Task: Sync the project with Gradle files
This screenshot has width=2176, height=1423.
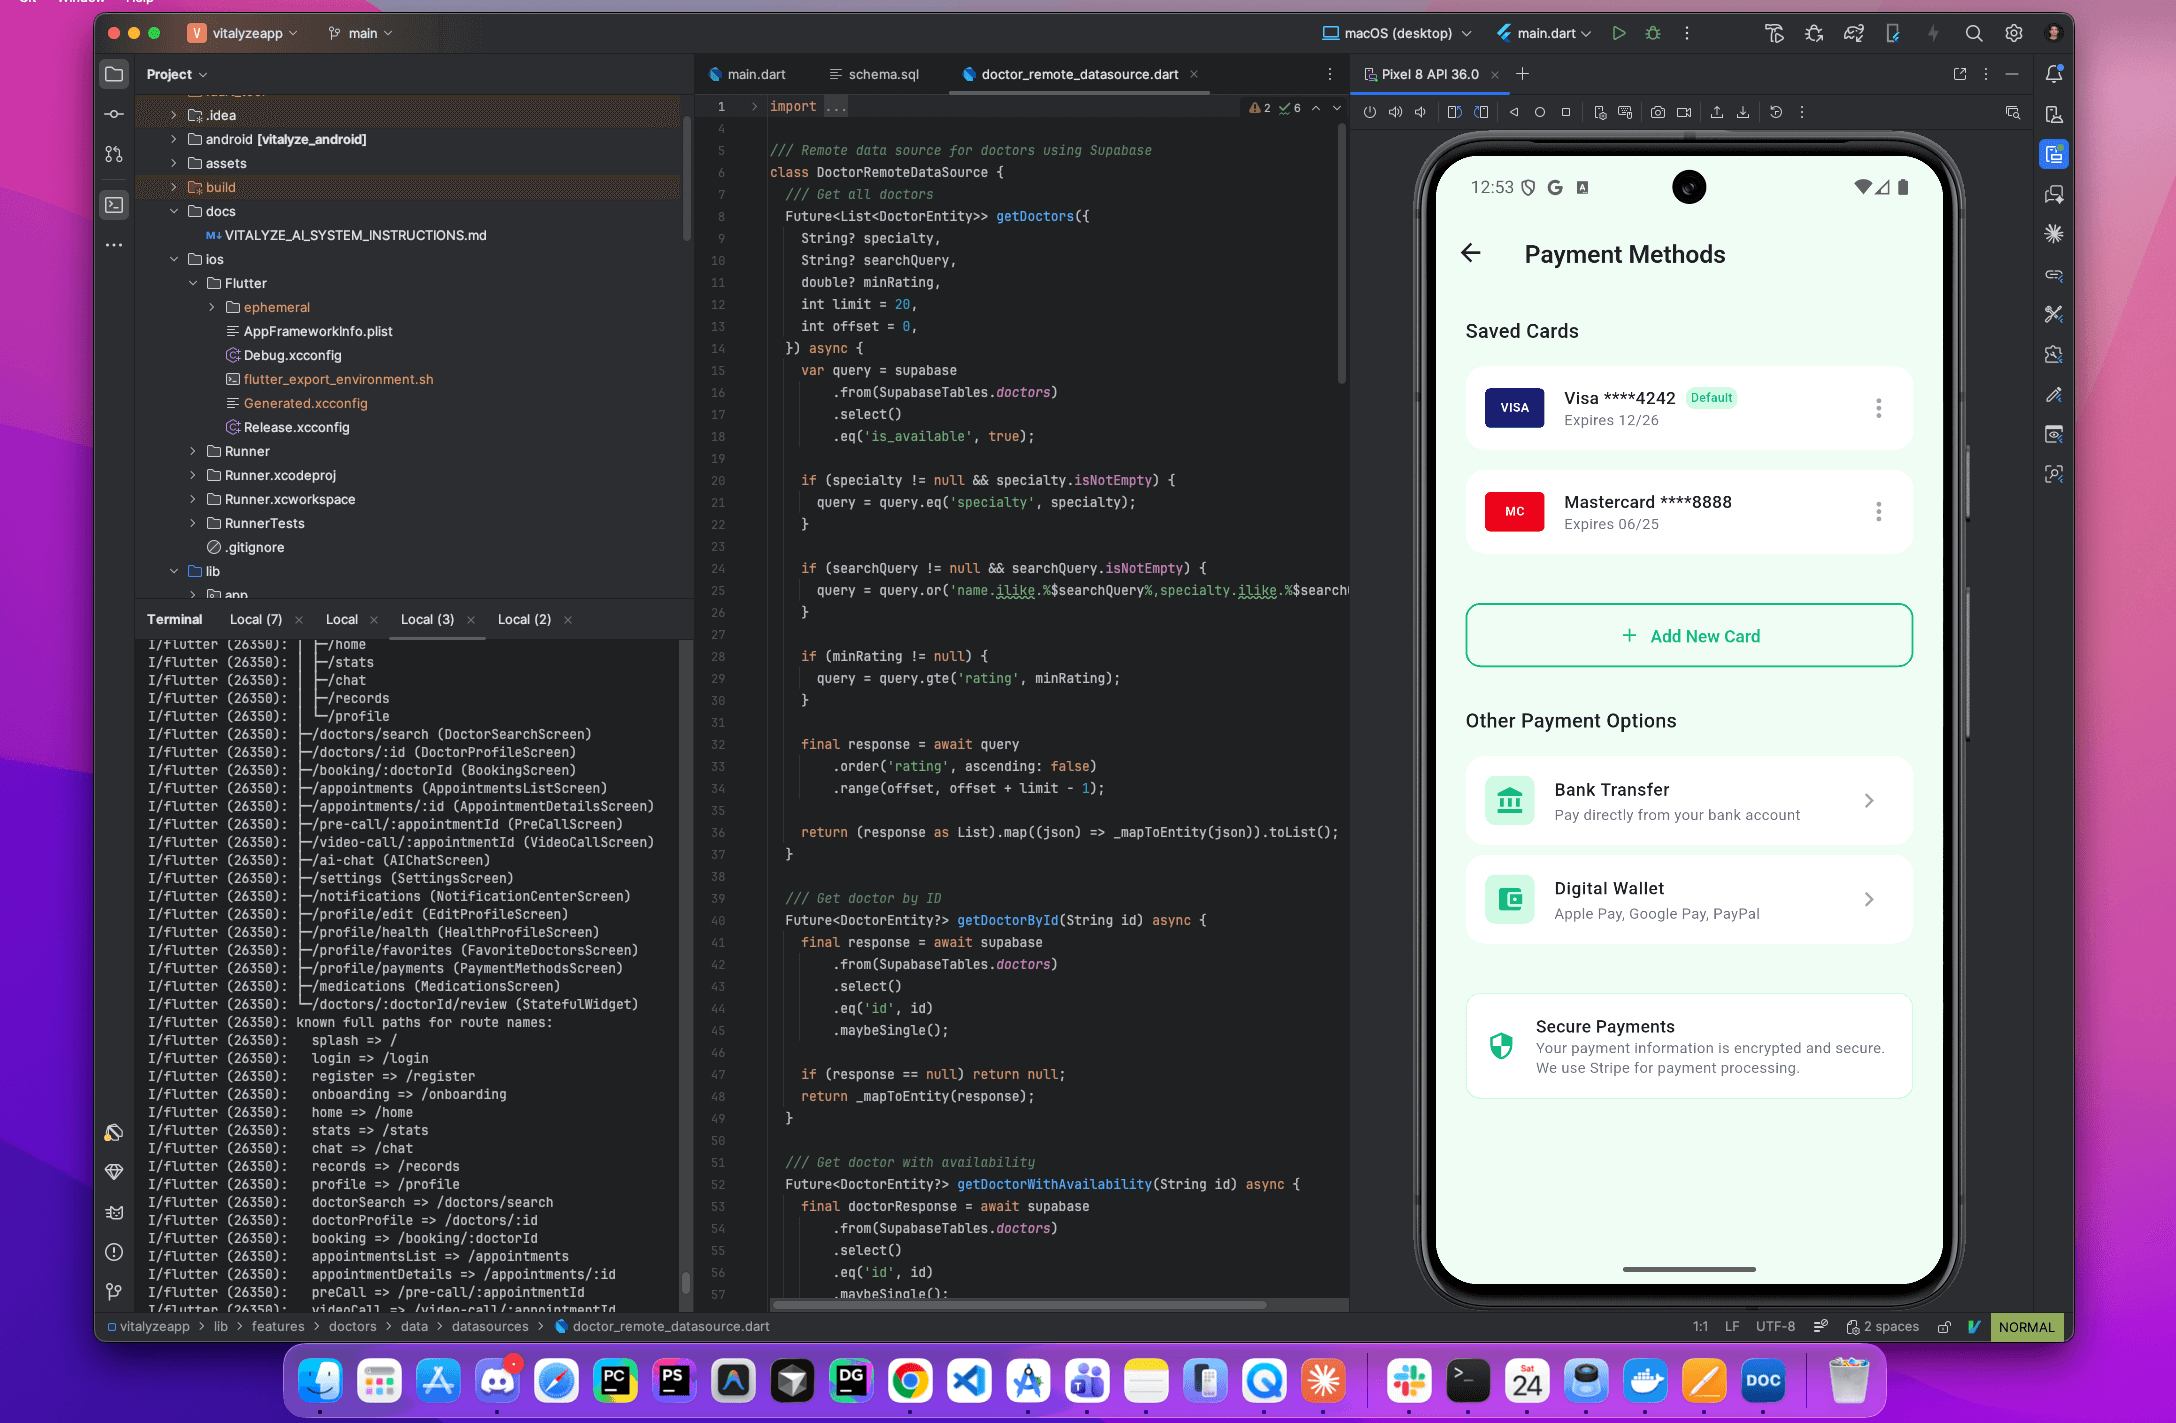Action: (x=1854, y=33)
